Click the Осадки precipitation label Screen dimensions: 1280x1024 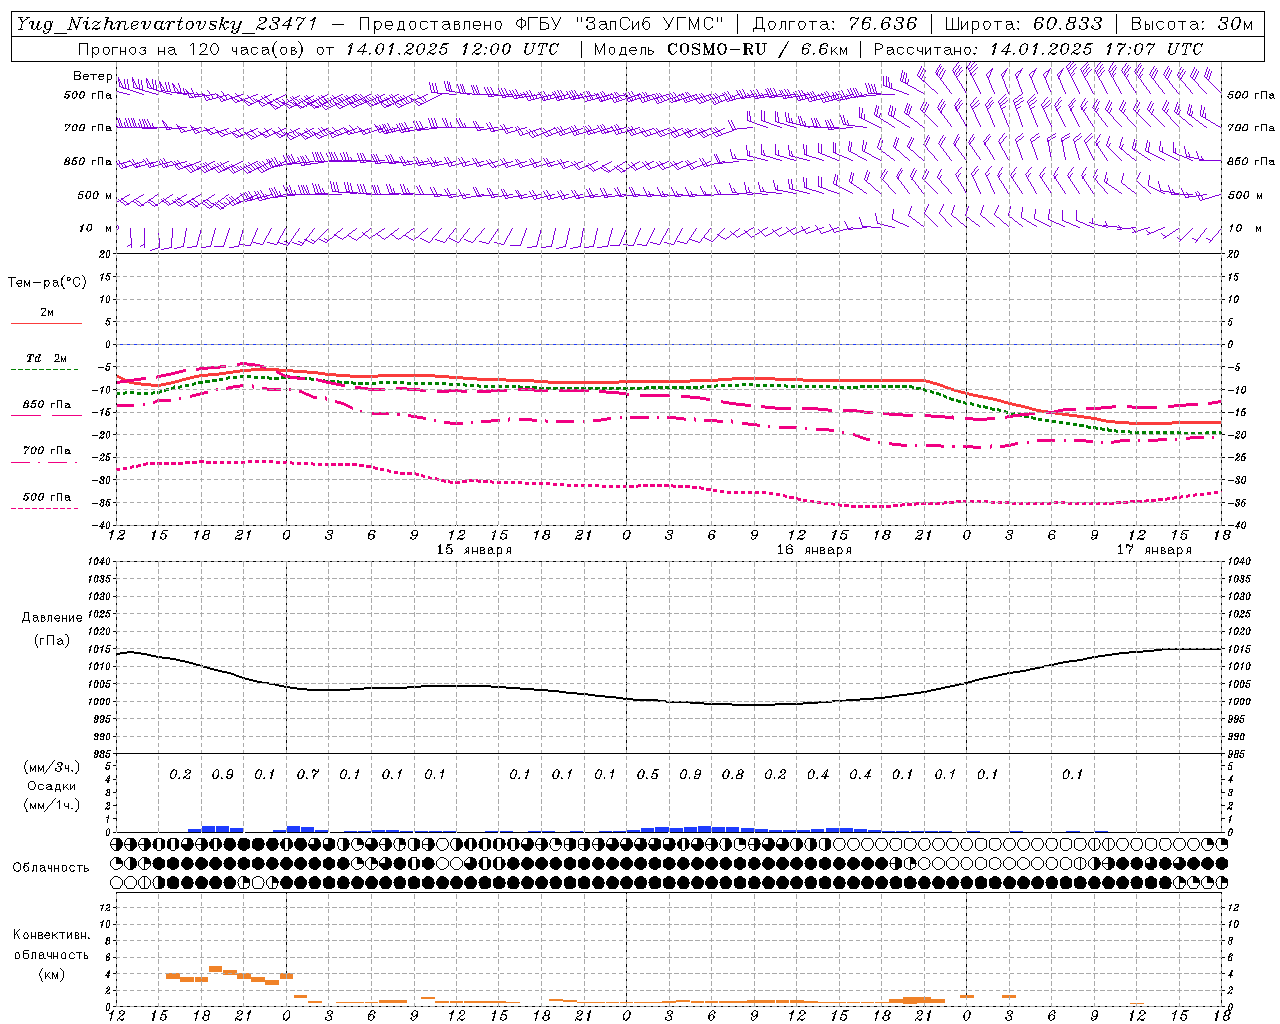click(52, 786)
